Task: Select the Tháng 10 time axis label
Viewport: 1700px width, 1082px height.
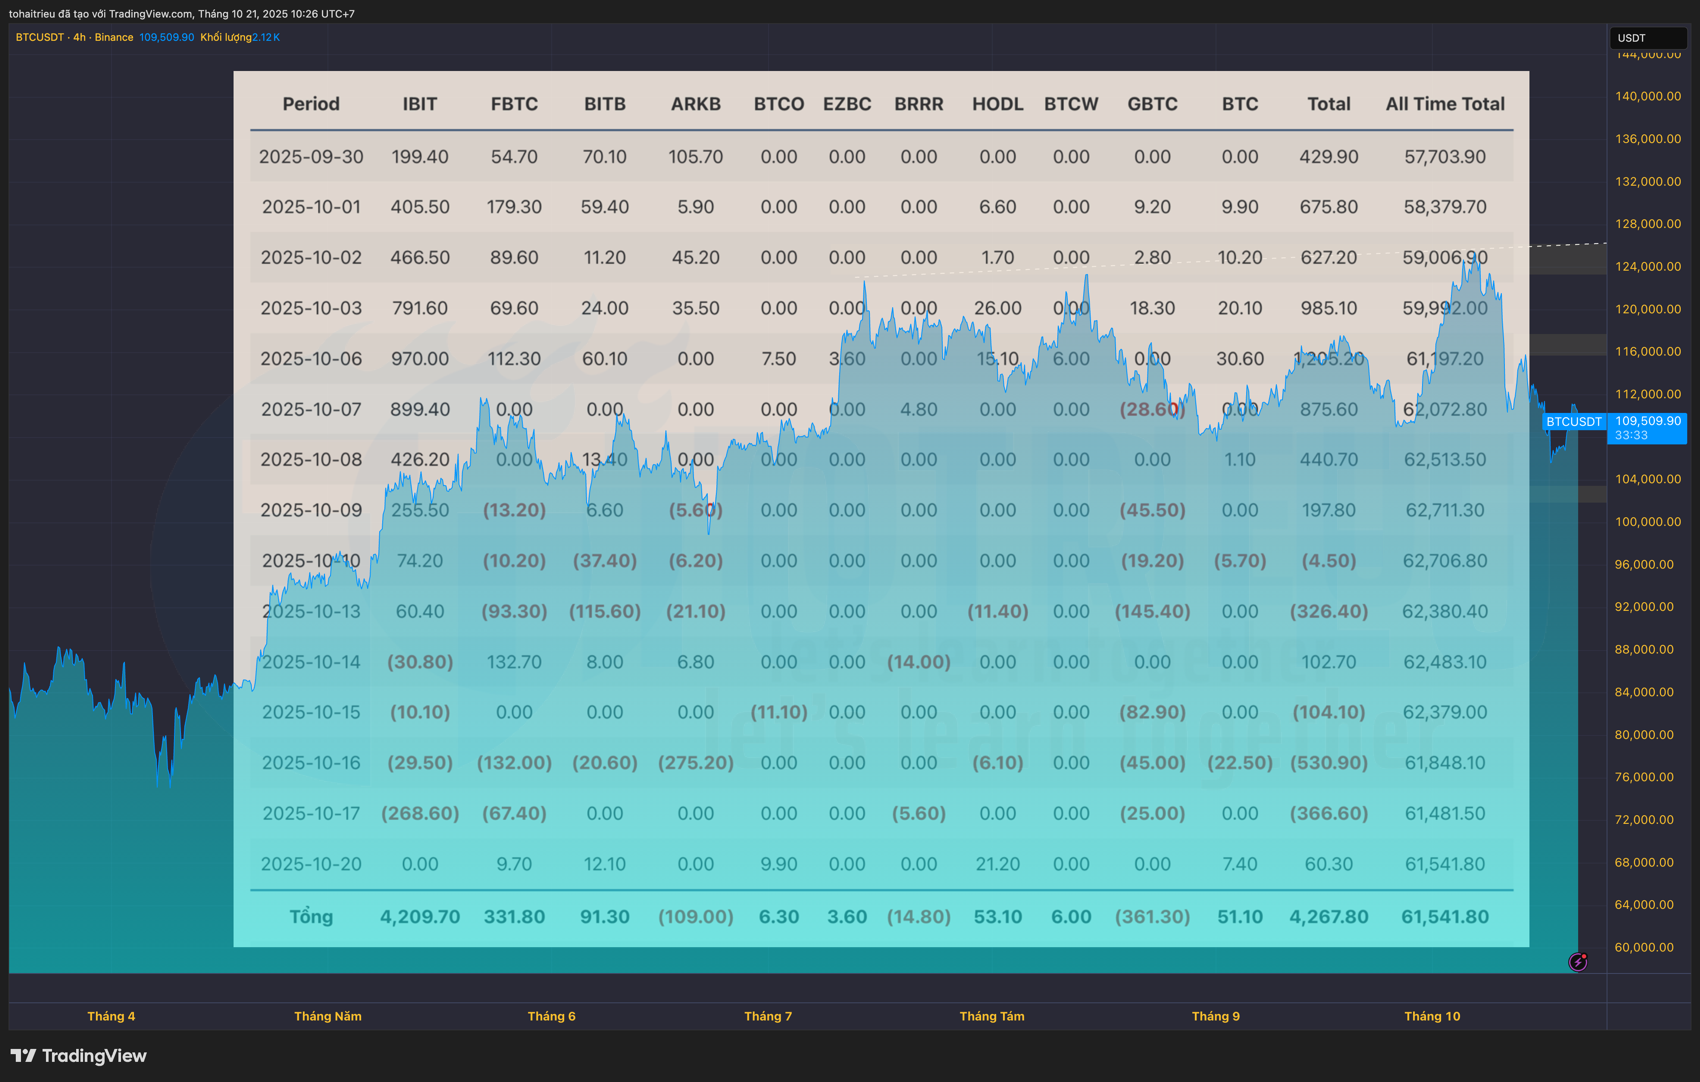Action: coord(1431,1016)
